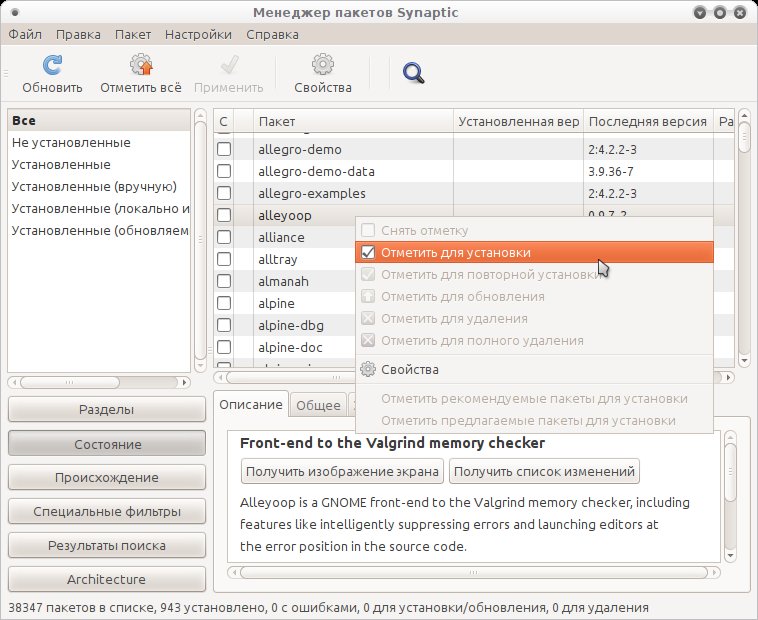
Task: Tick the almanah status checkbox
Action: (224, 281)
